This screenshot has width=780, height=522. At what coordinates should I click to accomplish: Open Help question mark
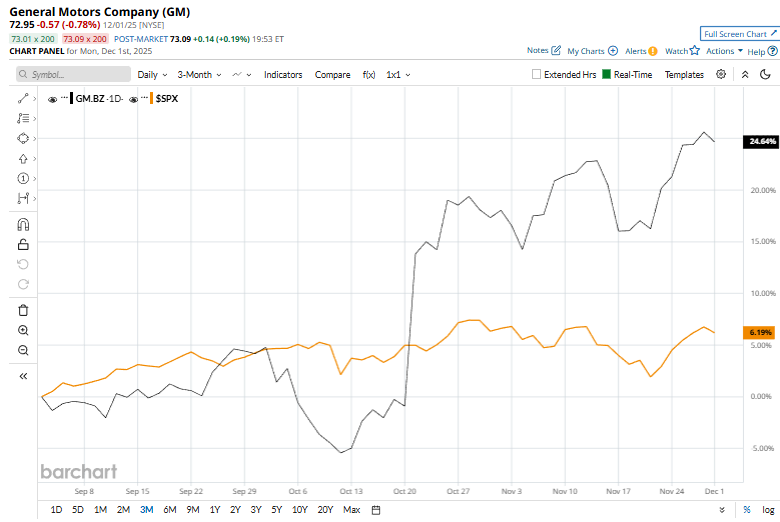coord(772,51)
